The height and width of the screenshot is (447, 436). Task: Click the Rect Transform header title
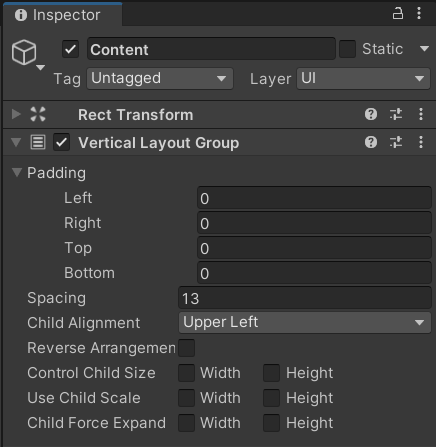(x=136, y=115)
